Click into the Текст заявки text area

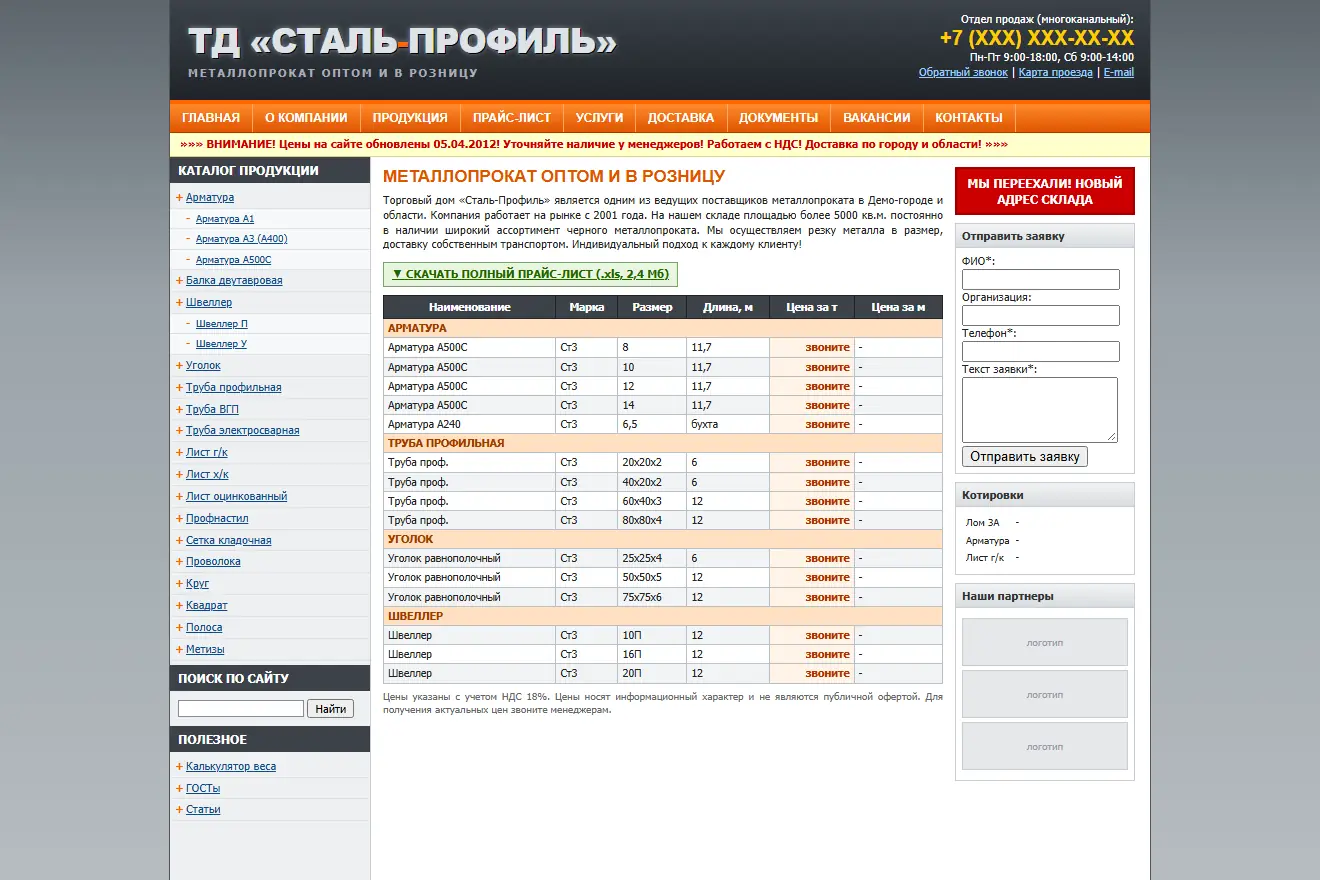point(1040,410)
